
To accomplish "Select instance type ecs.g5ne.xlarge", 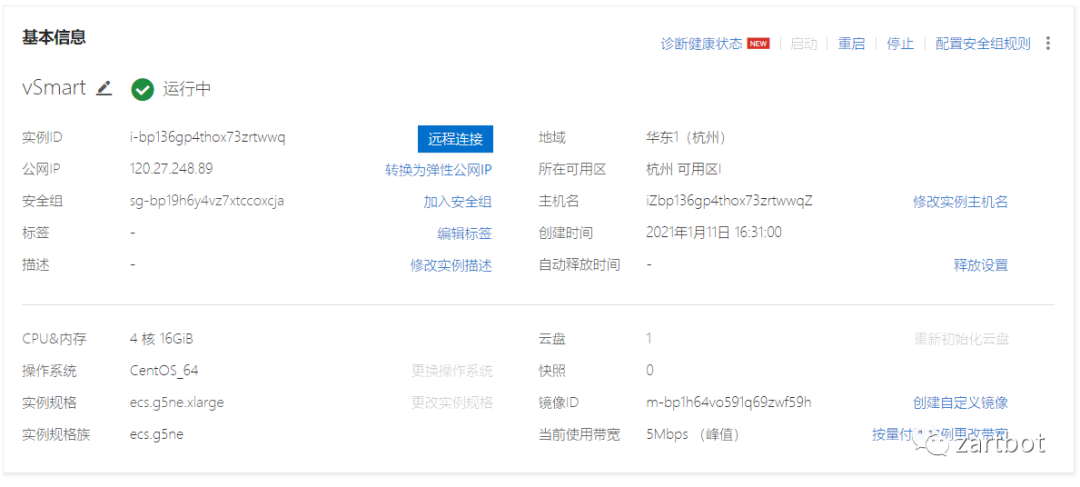I will (176, 402).
